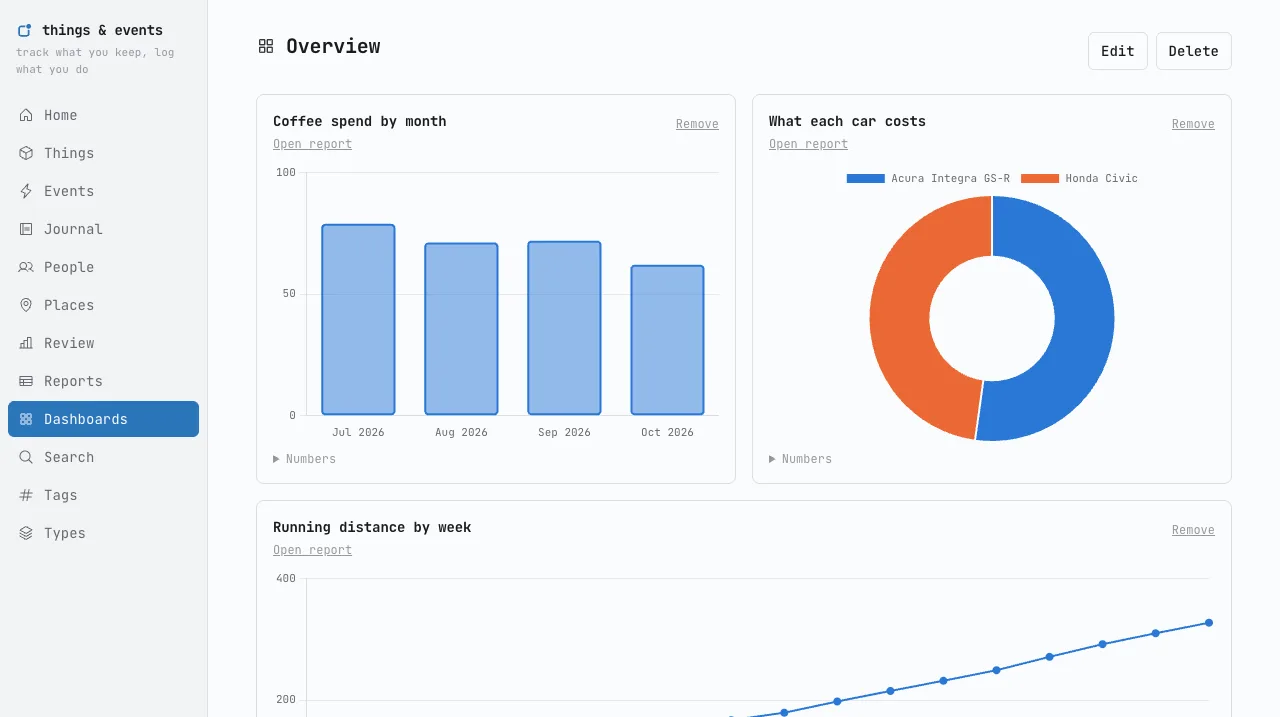Viewport: 1280px width, 717px height.
Task: Click the People icon in sidebar
Action: pos(26,267)
